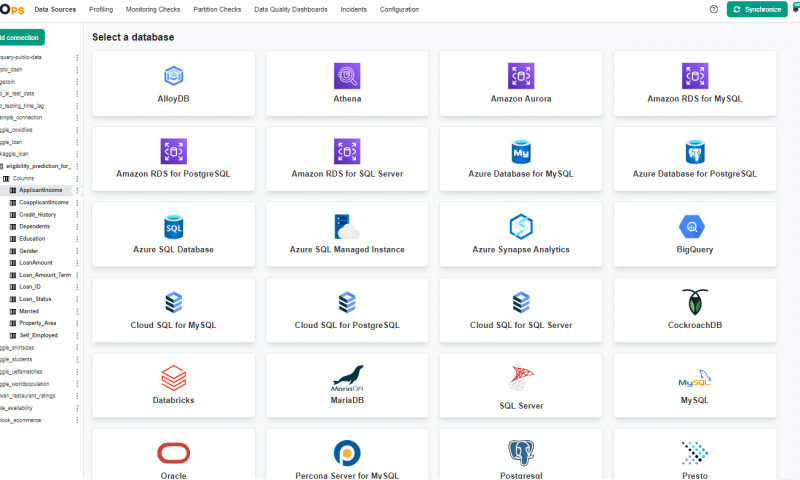Switch to the Profiling tab

[100, 9]
